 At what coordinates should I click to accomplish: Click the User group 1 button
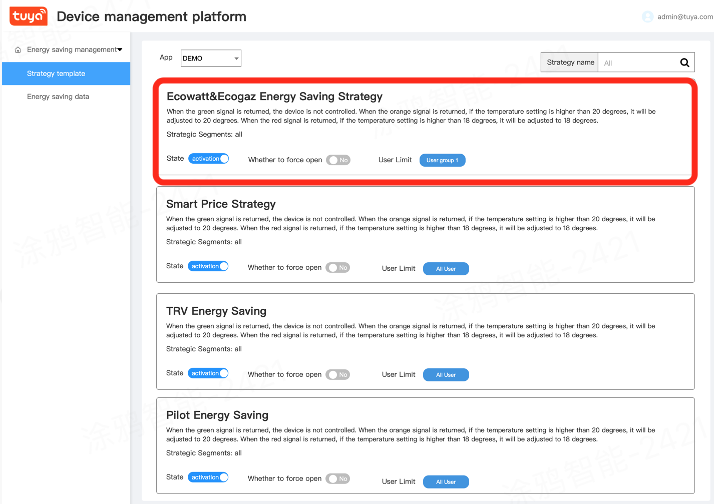click(442, 160)
